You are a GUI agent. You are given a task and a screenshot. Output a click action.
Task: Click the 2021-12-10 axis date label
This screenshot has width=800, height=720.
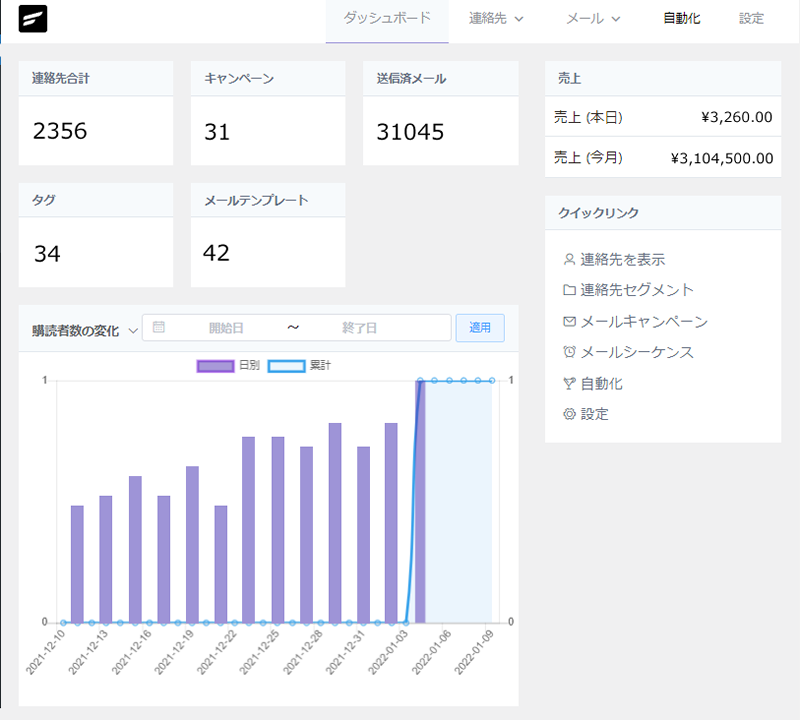(x=46, y=652)
